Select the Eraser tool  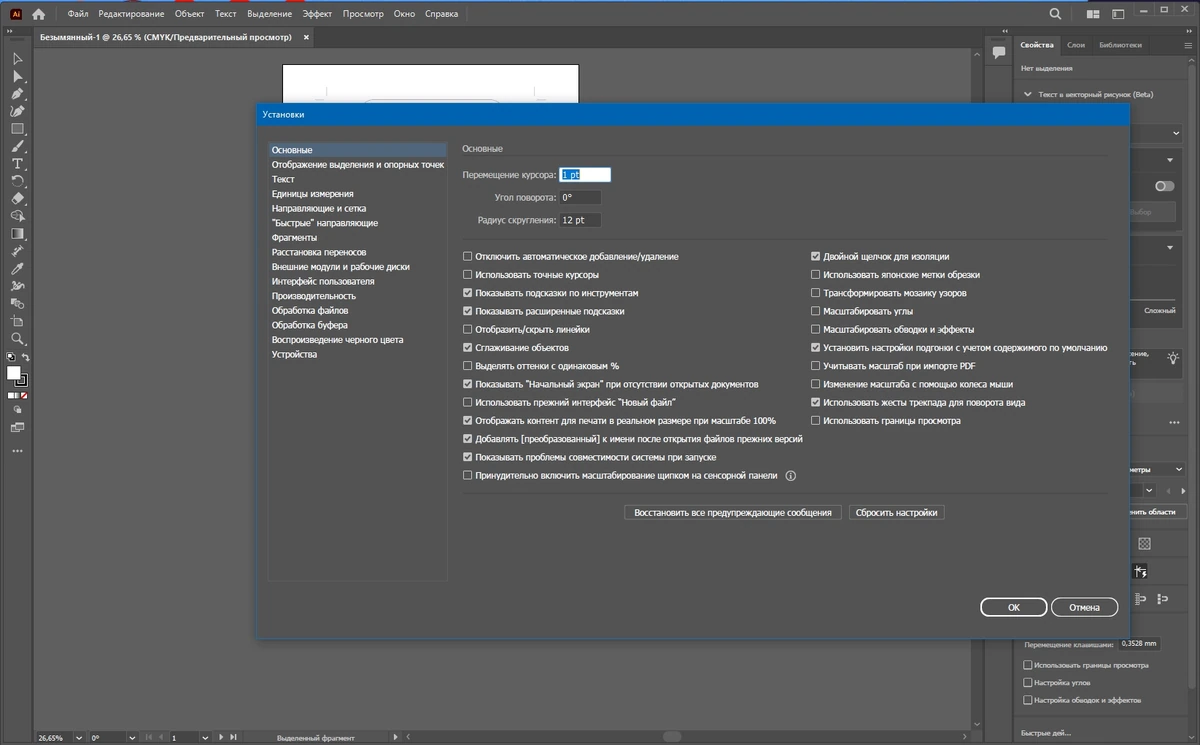pyautogui.click(x=17, y=198)
